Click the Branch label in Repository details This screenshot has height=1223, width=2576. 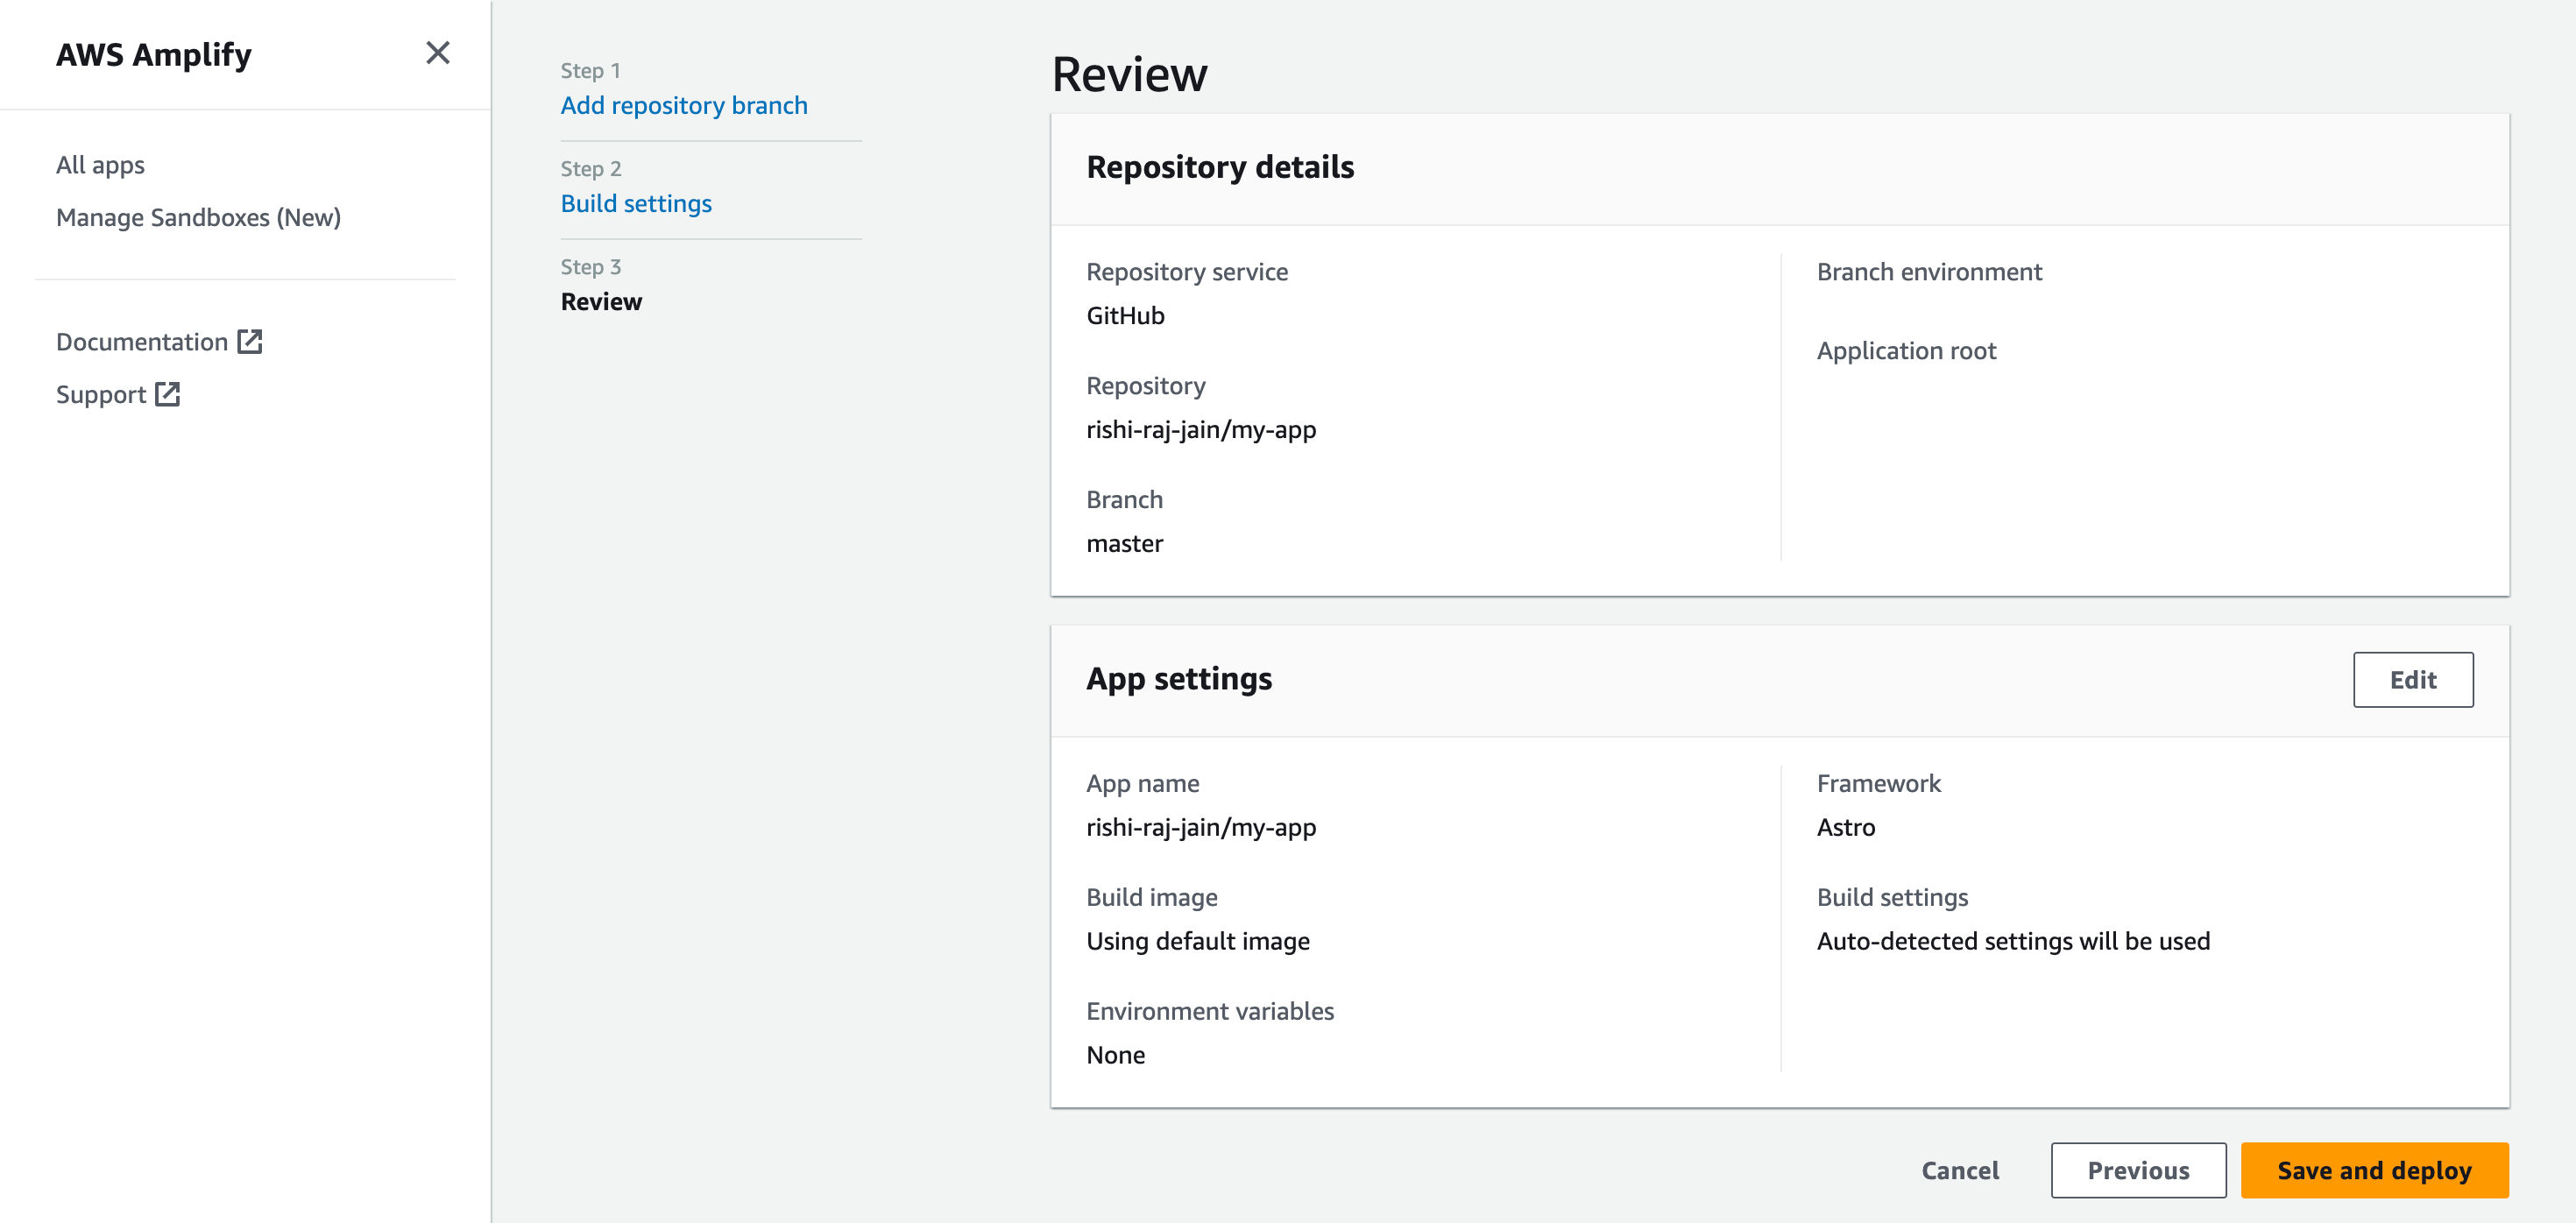point(1125,500)
